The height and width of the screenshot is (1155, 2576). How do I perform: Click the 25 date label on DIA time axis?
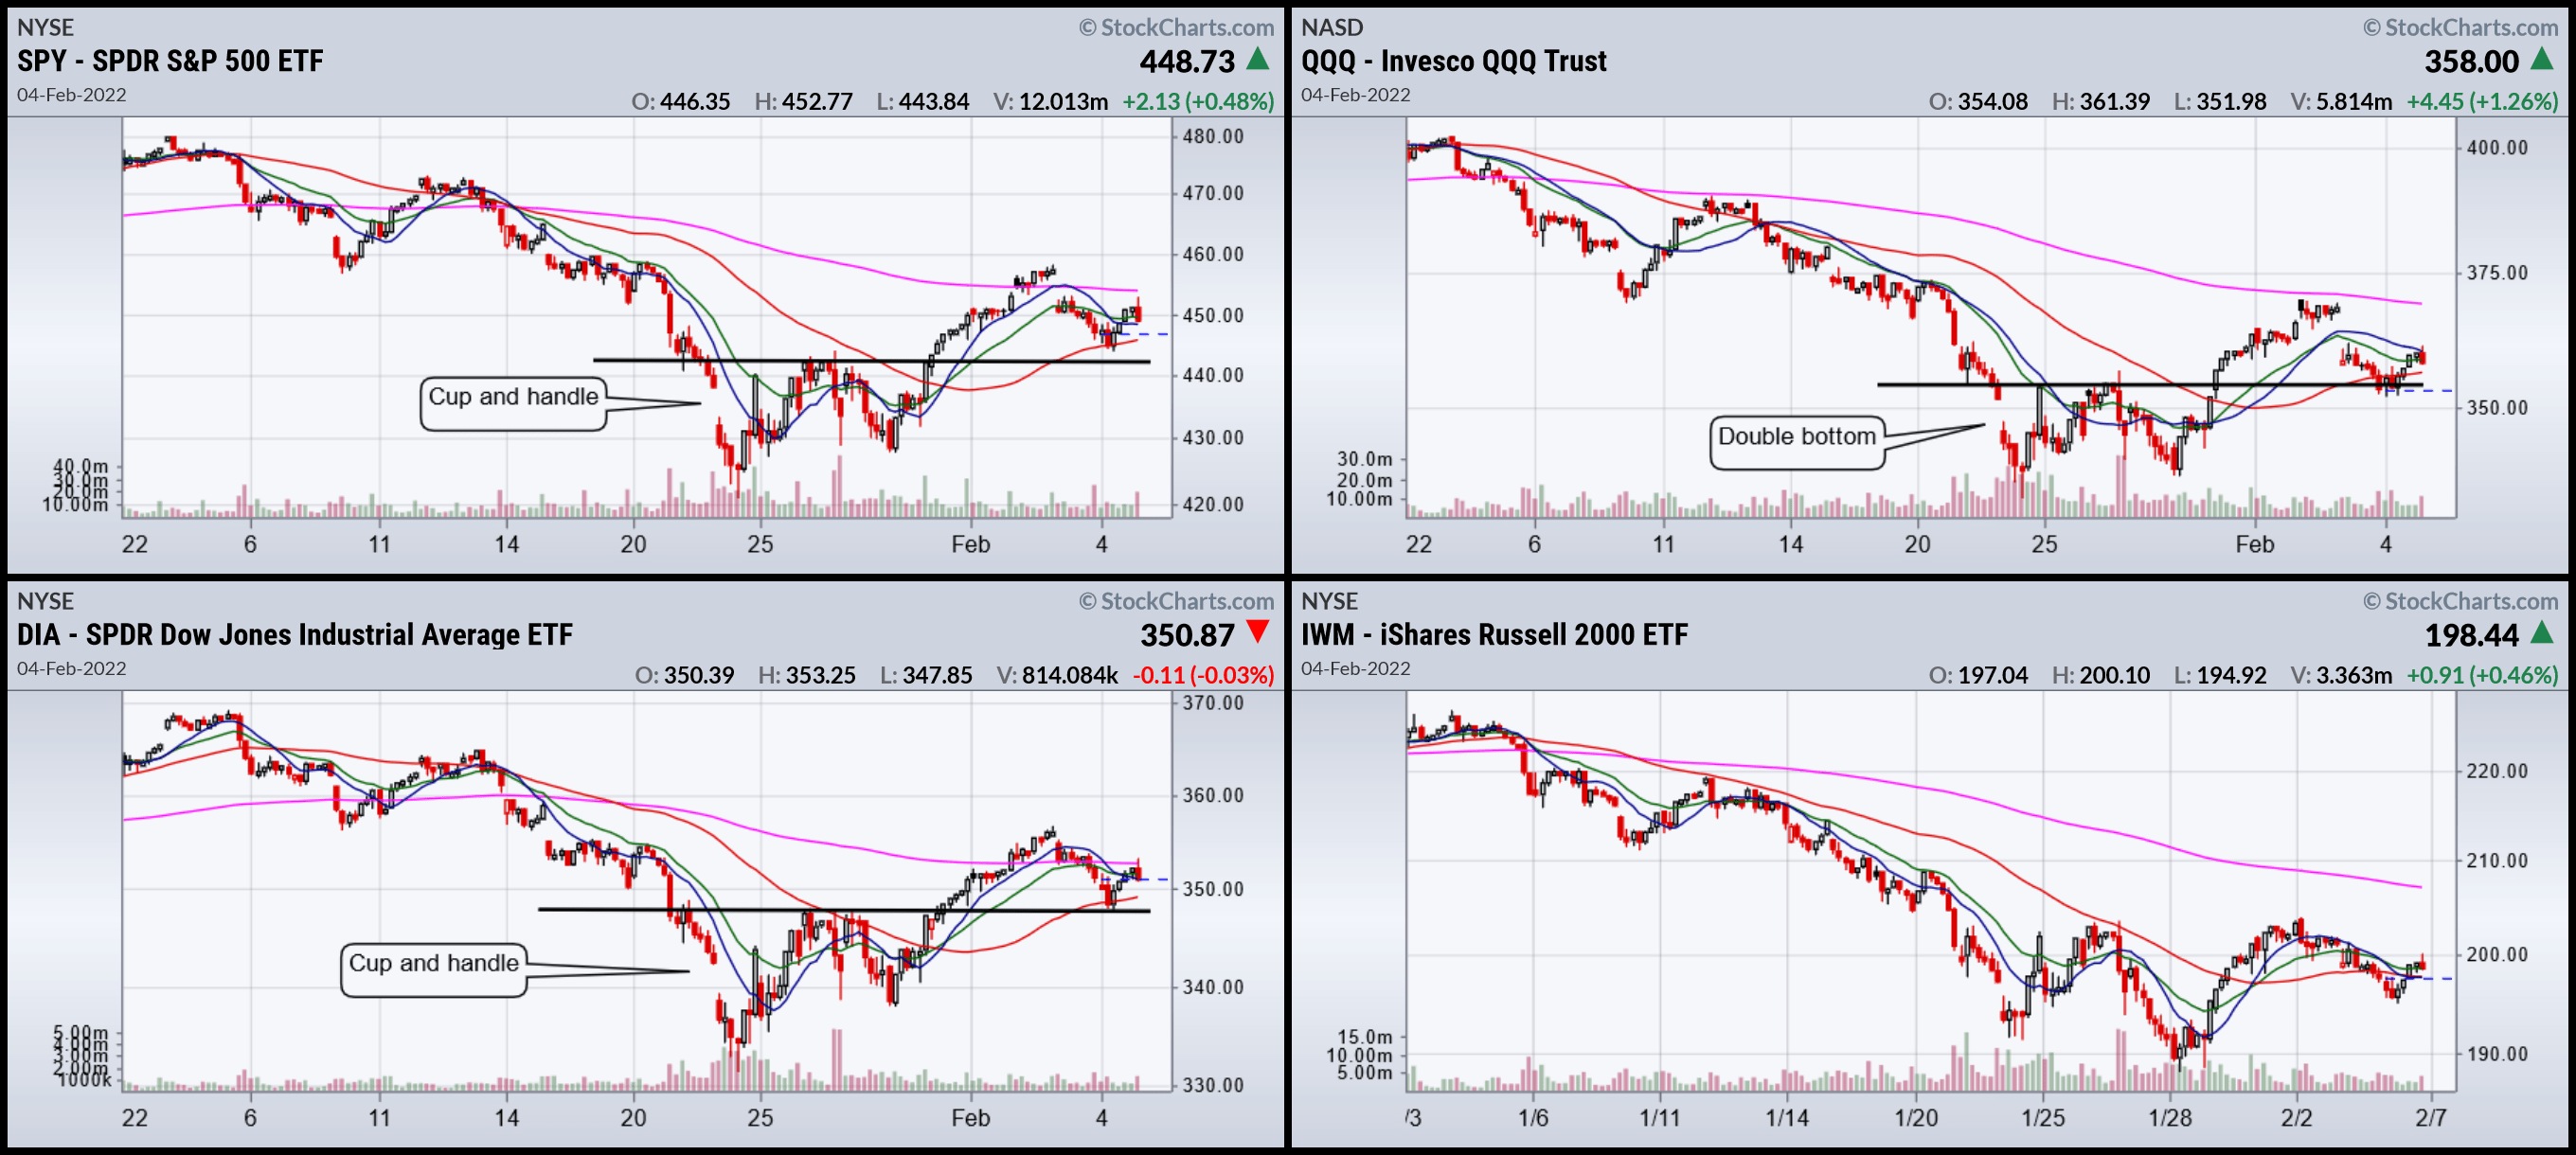tap(760, 1118)
